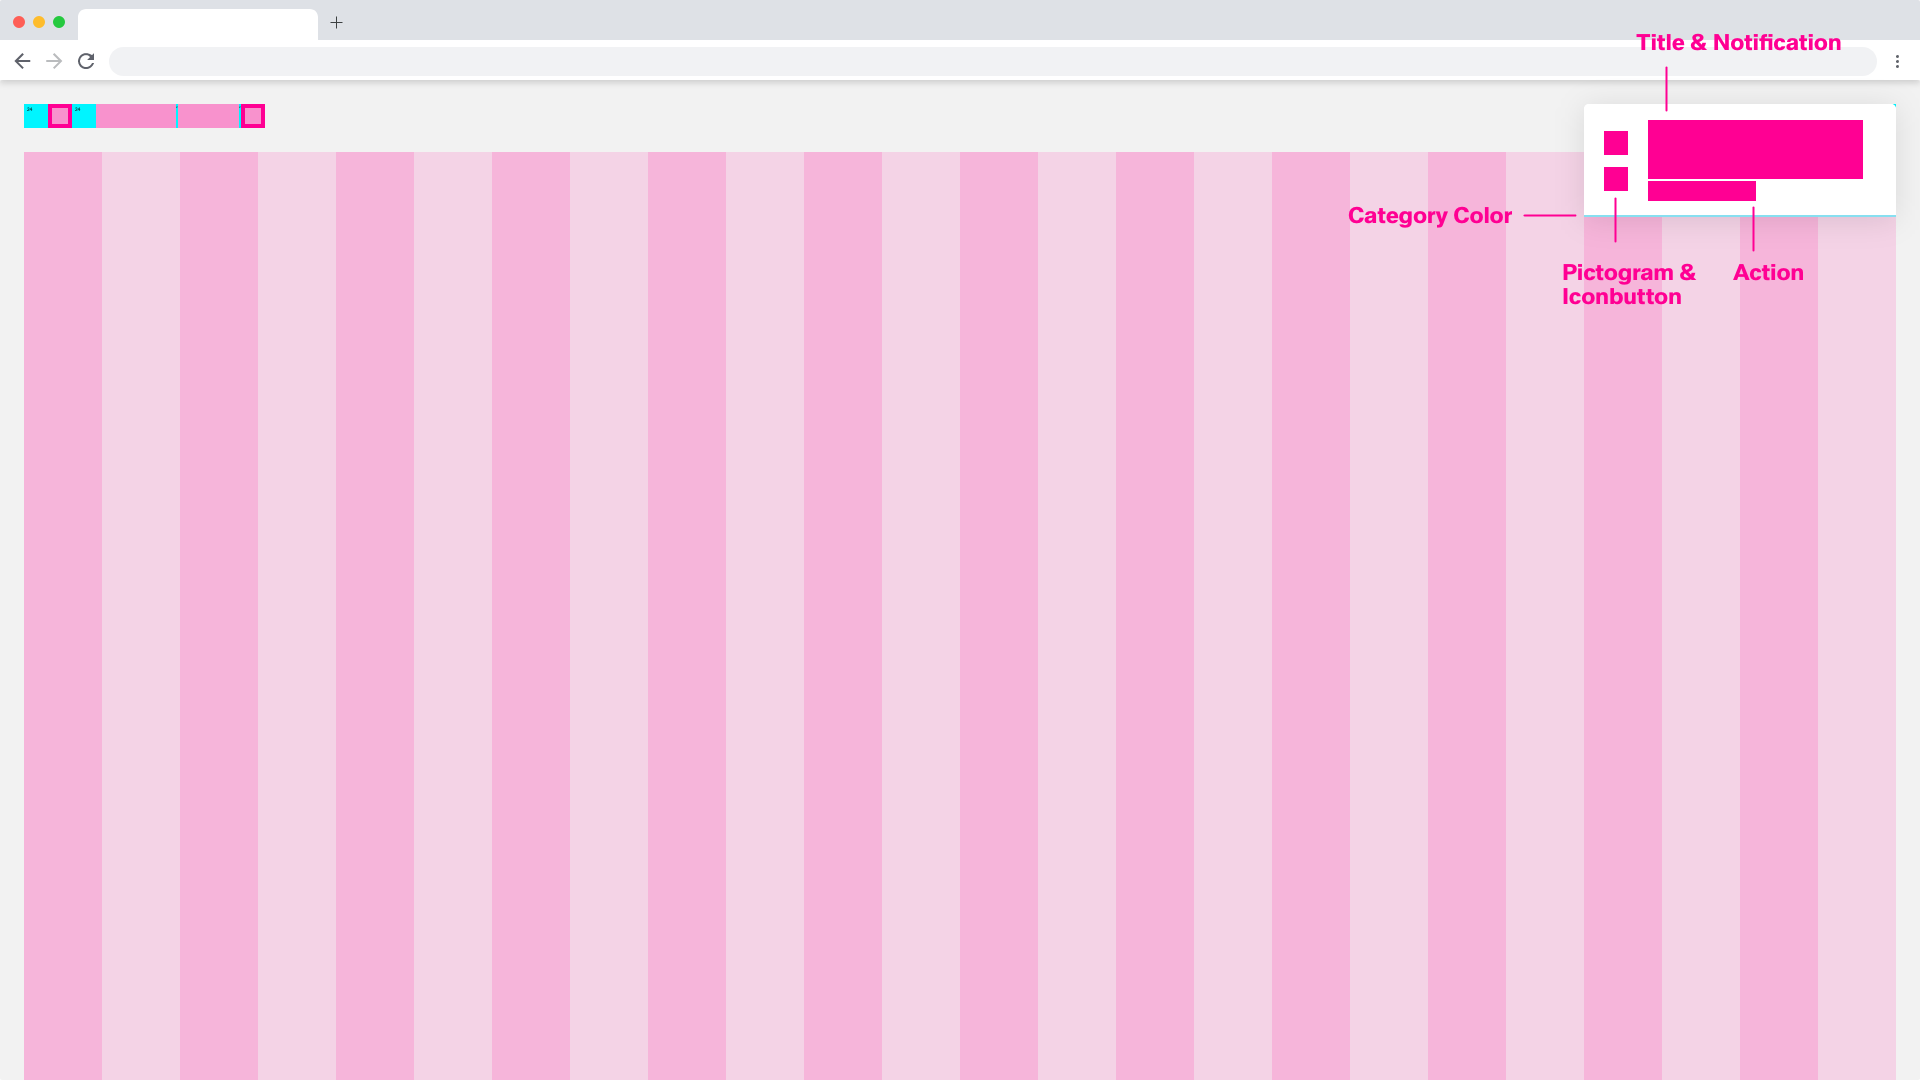The image size is (1920, 1080).
Task: Select the blank browser tab
Action: pos(197,24)
